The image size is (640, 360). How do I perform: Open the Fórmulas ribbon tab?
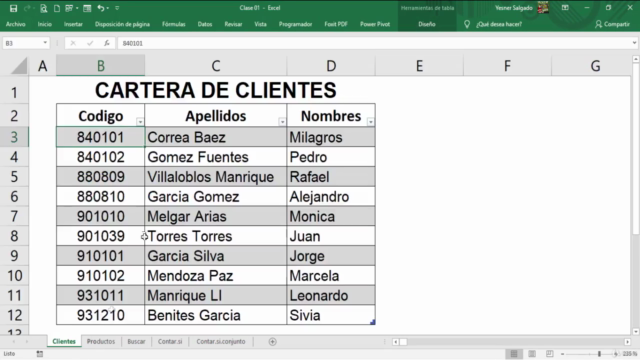pyautogui.click(x=173, y=24)
